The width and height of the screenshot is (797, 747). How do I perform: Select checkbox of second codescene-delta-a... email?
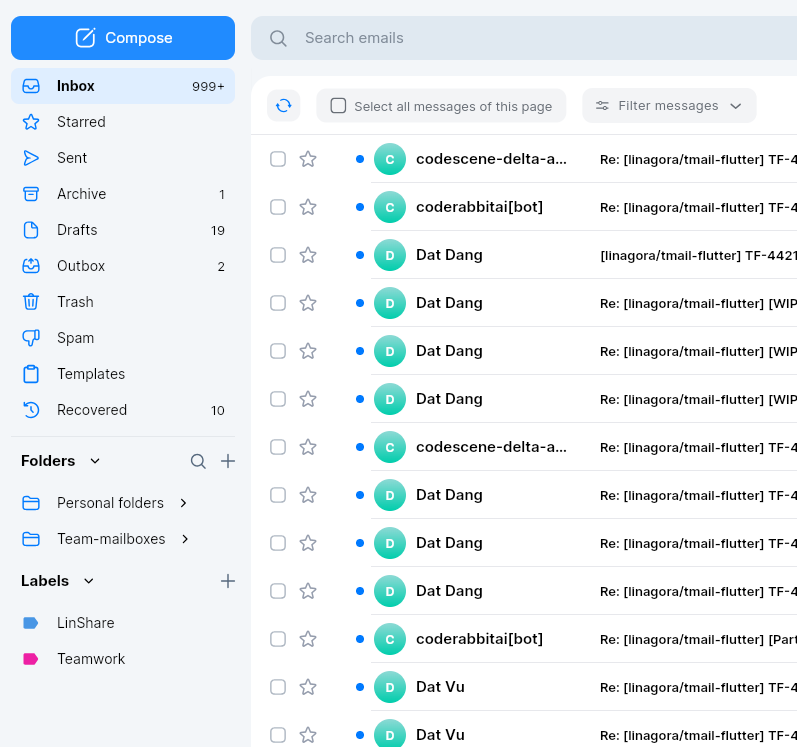[x=278, y=447]
